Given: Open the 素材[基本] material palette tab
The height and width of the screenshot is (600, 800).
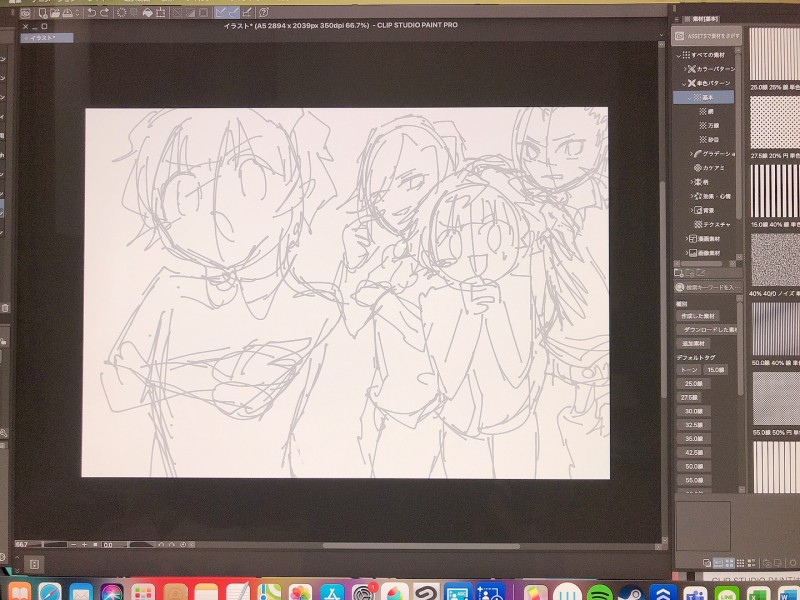Looking at the screenshot, I should click(702, 19).
